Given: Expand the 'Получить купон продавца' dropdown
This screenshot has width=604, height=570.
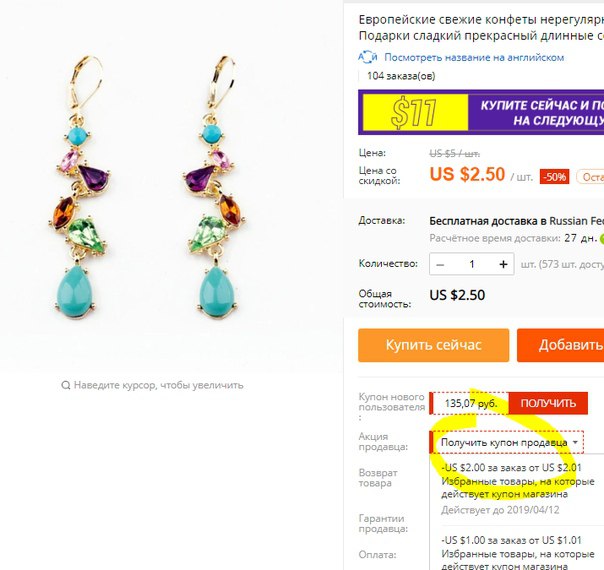Looking at the screenshot, I should point(507,443).
